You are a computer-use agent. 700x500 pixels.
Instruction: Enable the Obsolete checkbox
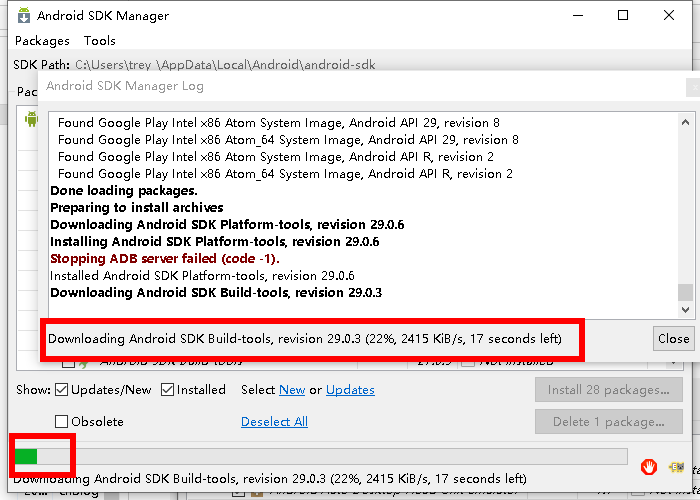click(62, 421)
